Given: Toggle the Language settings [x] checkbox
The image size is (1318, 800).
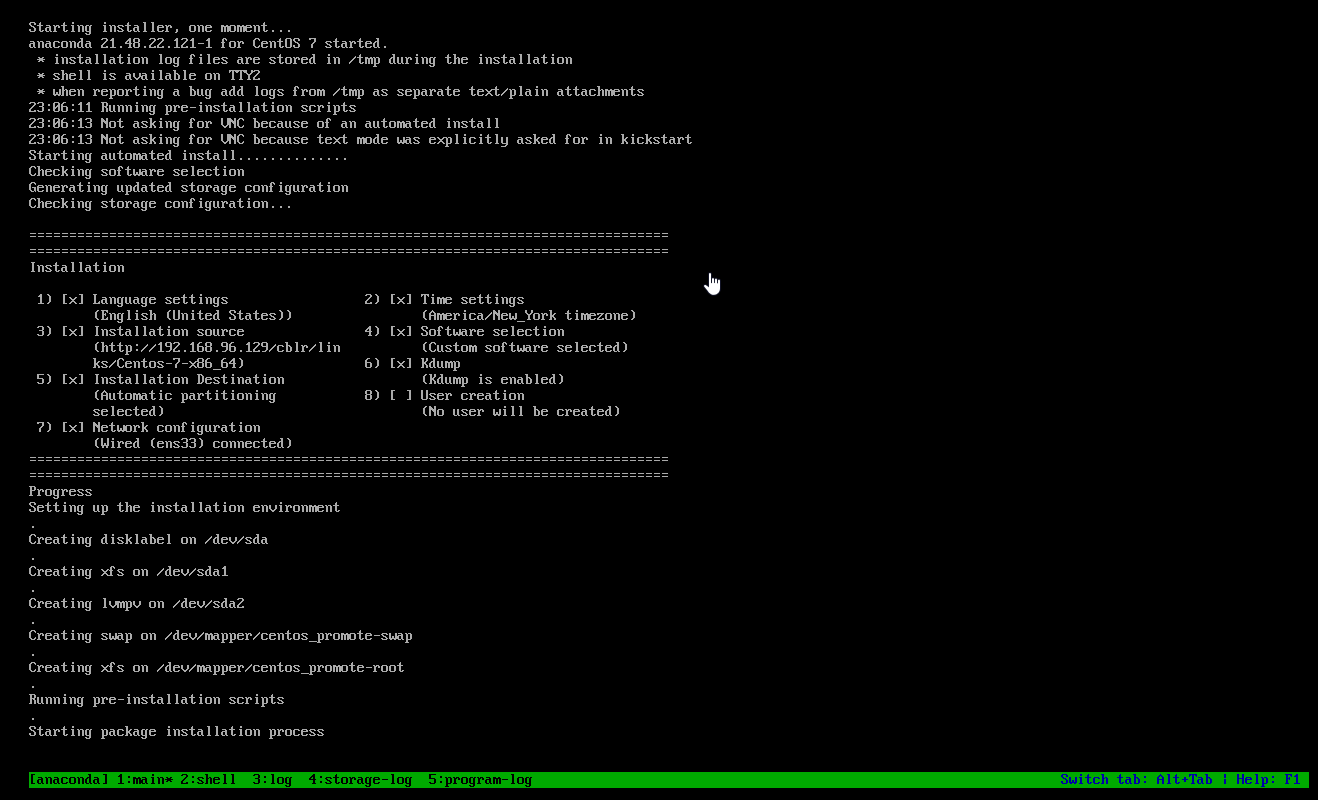Looking at the screenshot, I should click(73, 299).
